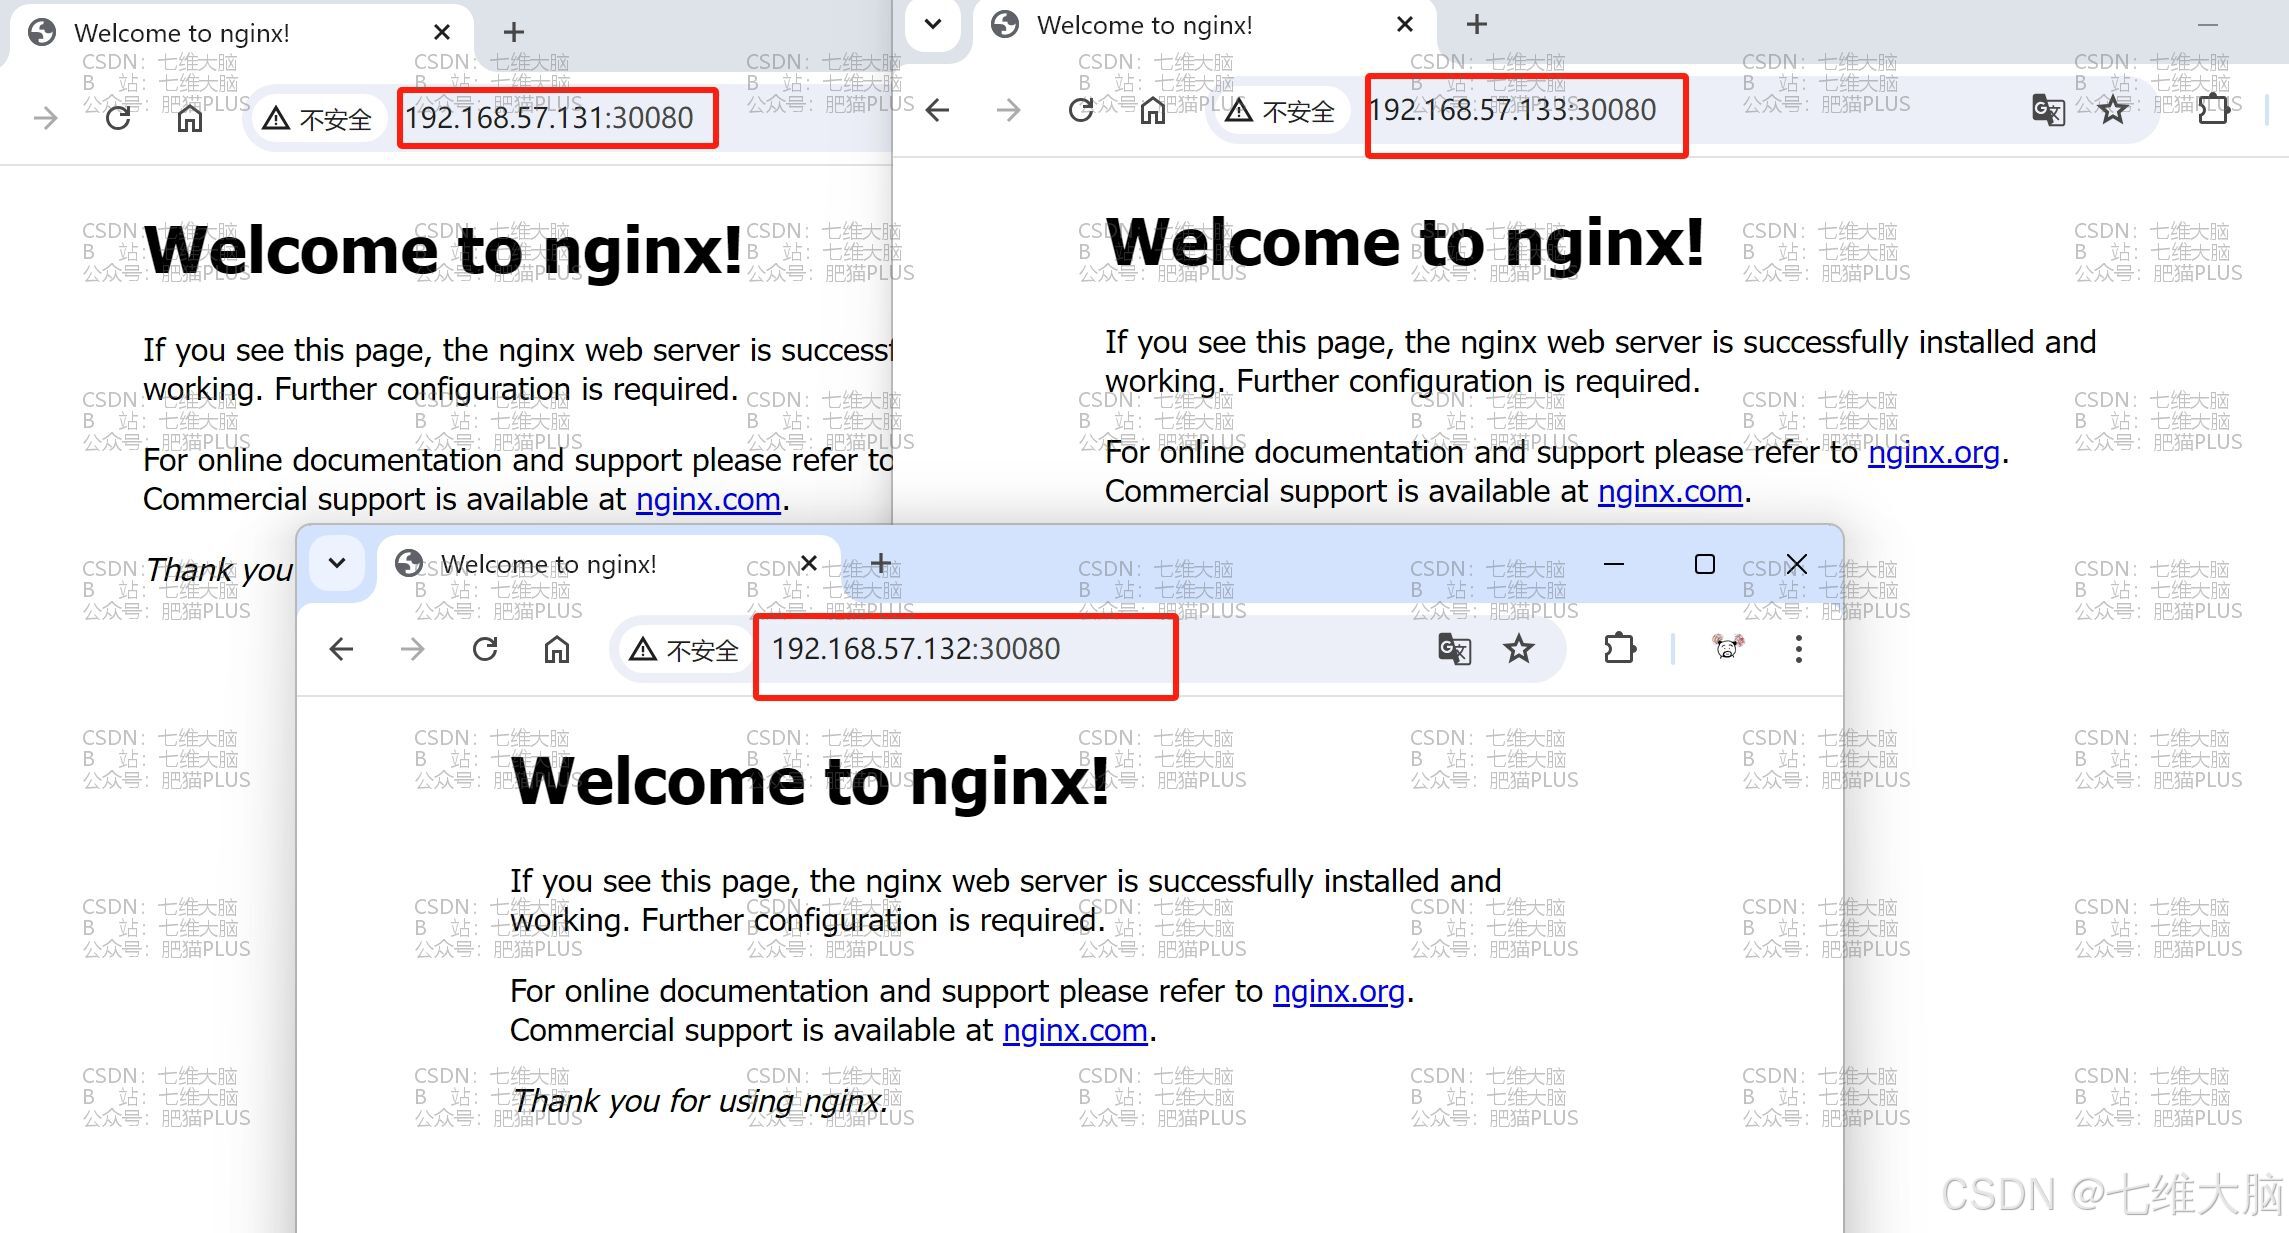Maximize the 192.168.57.132 window
Screen dimensions: 2289x1233
pos(1705,564)
